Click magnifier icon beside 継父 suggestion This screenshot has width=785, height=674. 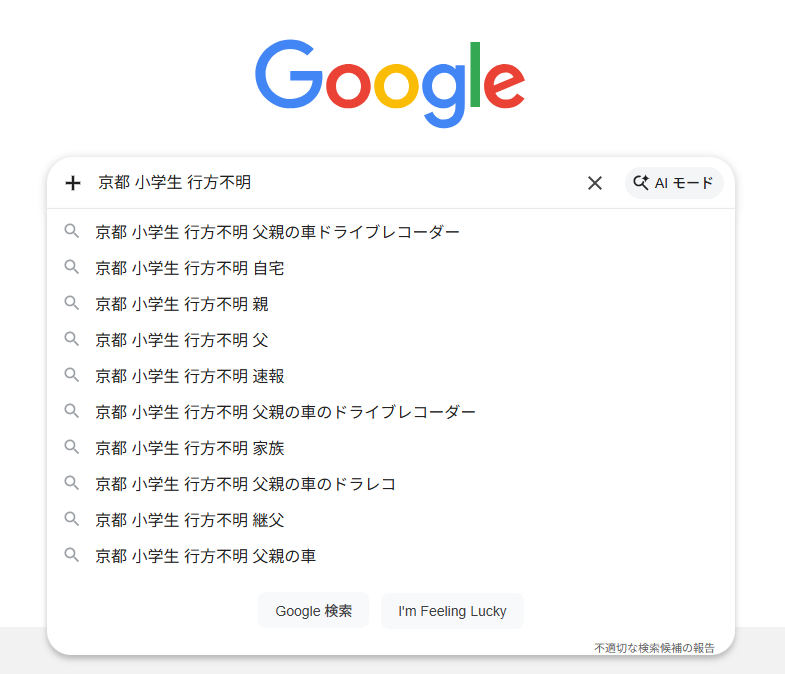pyautogui.click(x=72, y=519)
